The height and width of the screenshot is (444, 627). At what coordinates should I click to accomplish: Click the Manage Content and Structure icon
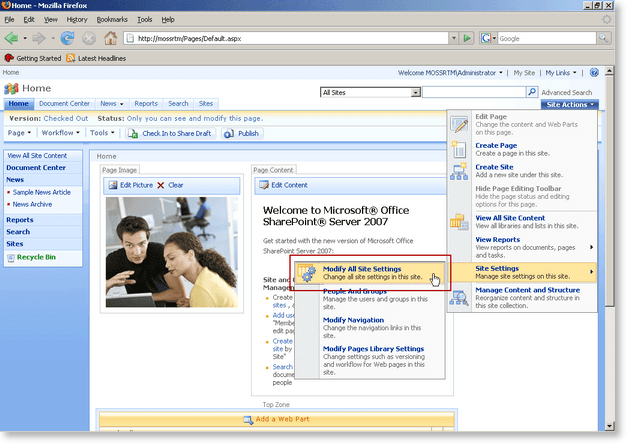(x=459, y=298)
